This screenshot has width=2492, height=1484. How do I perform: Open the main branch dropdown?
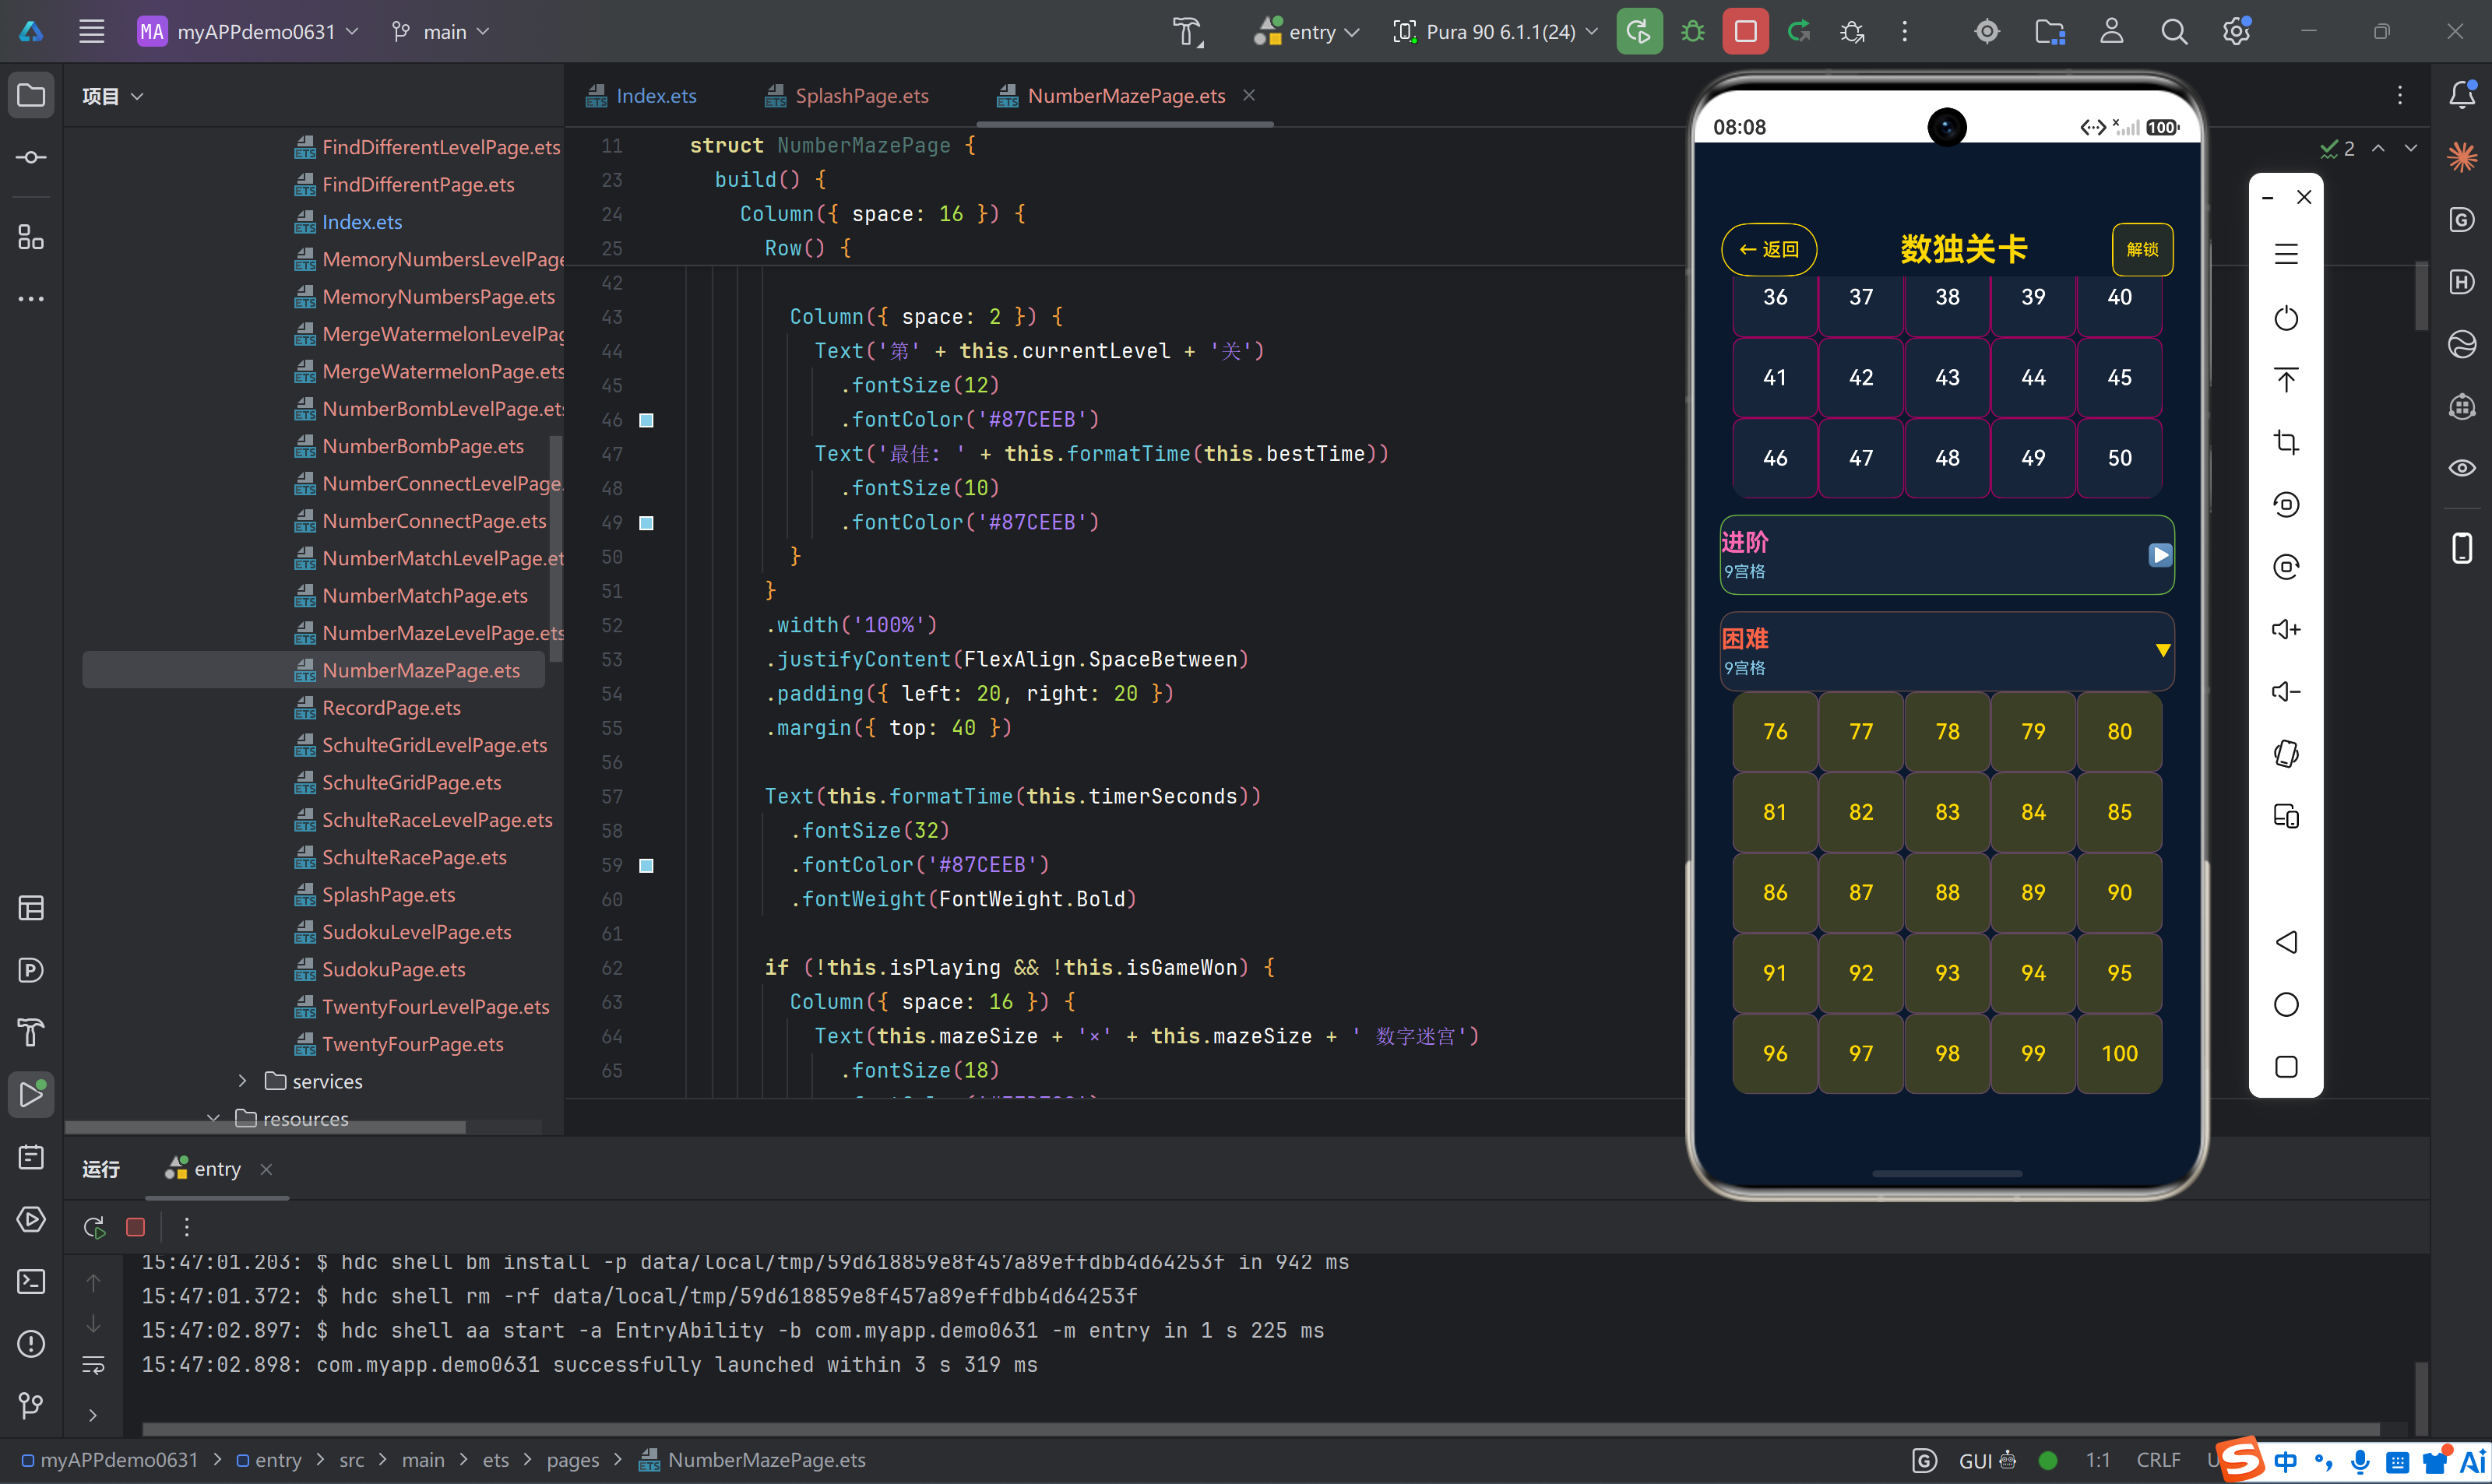click(440, 32)
